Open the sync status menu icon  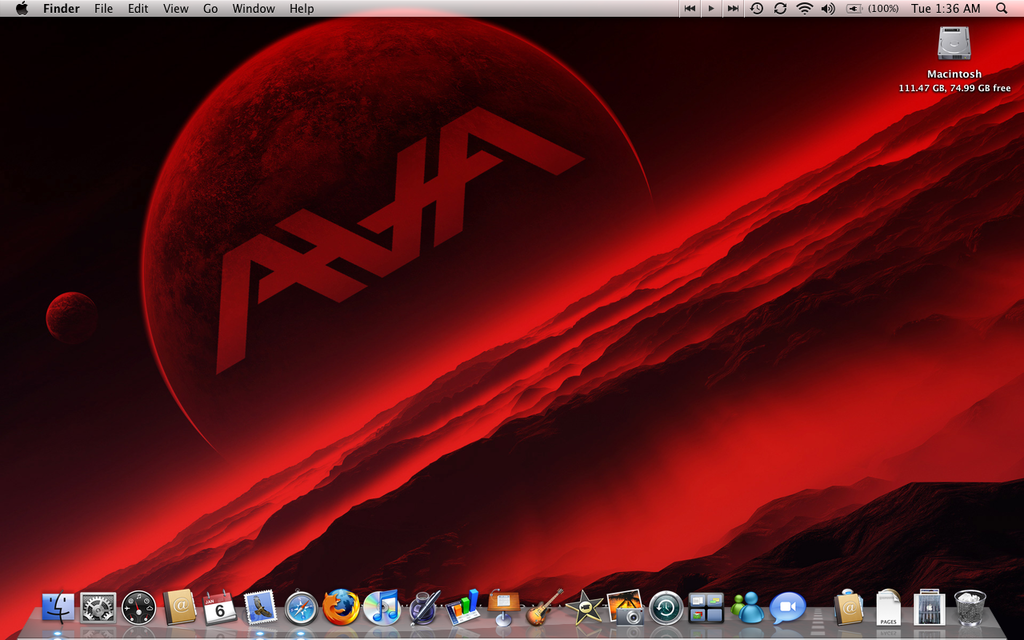(780, 8)
